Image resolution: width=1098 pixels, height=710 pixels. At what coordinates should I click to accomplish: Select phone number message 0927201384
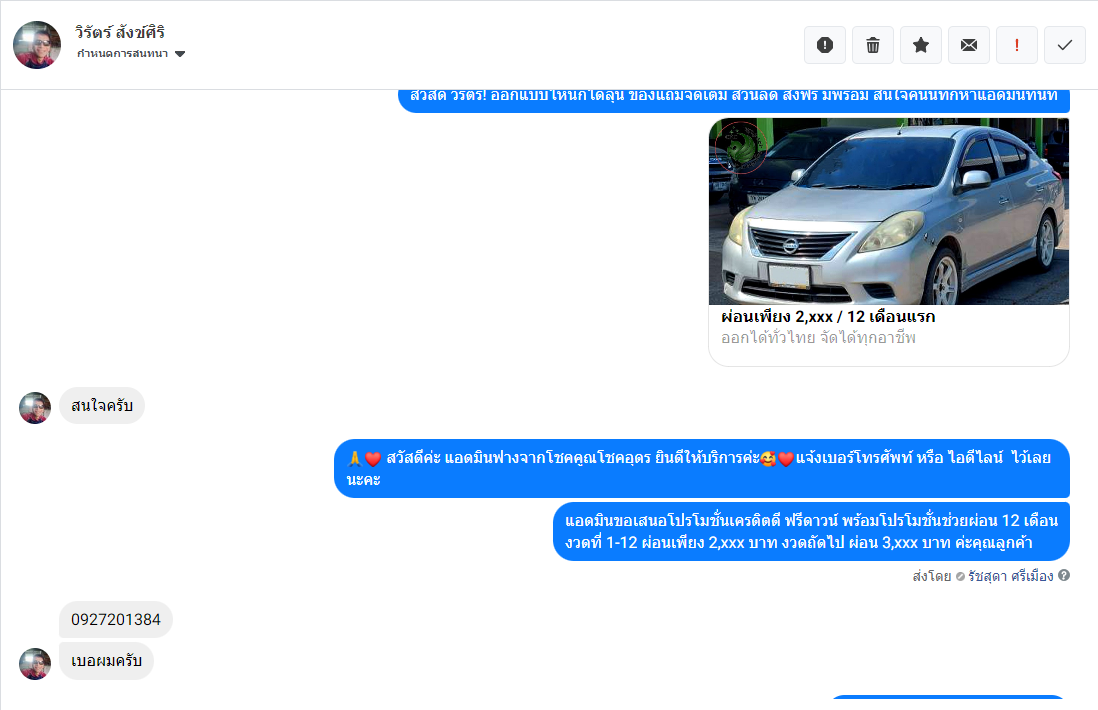coord(116,620)
